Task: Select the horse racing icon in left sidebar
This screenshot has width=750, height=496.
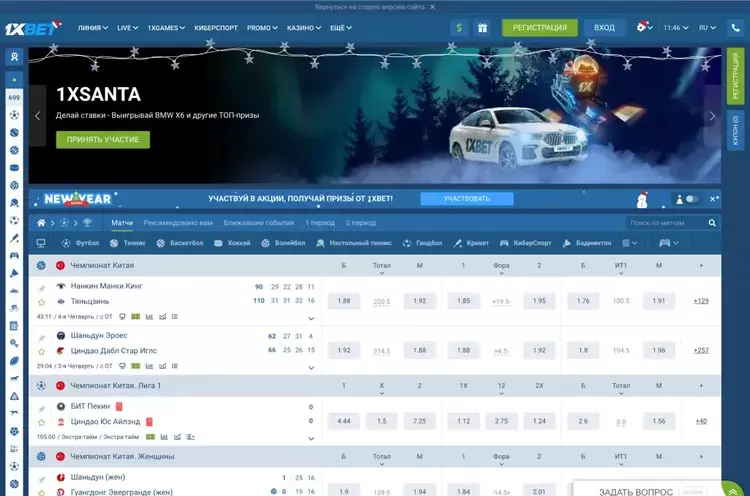Action: (14, 378)
